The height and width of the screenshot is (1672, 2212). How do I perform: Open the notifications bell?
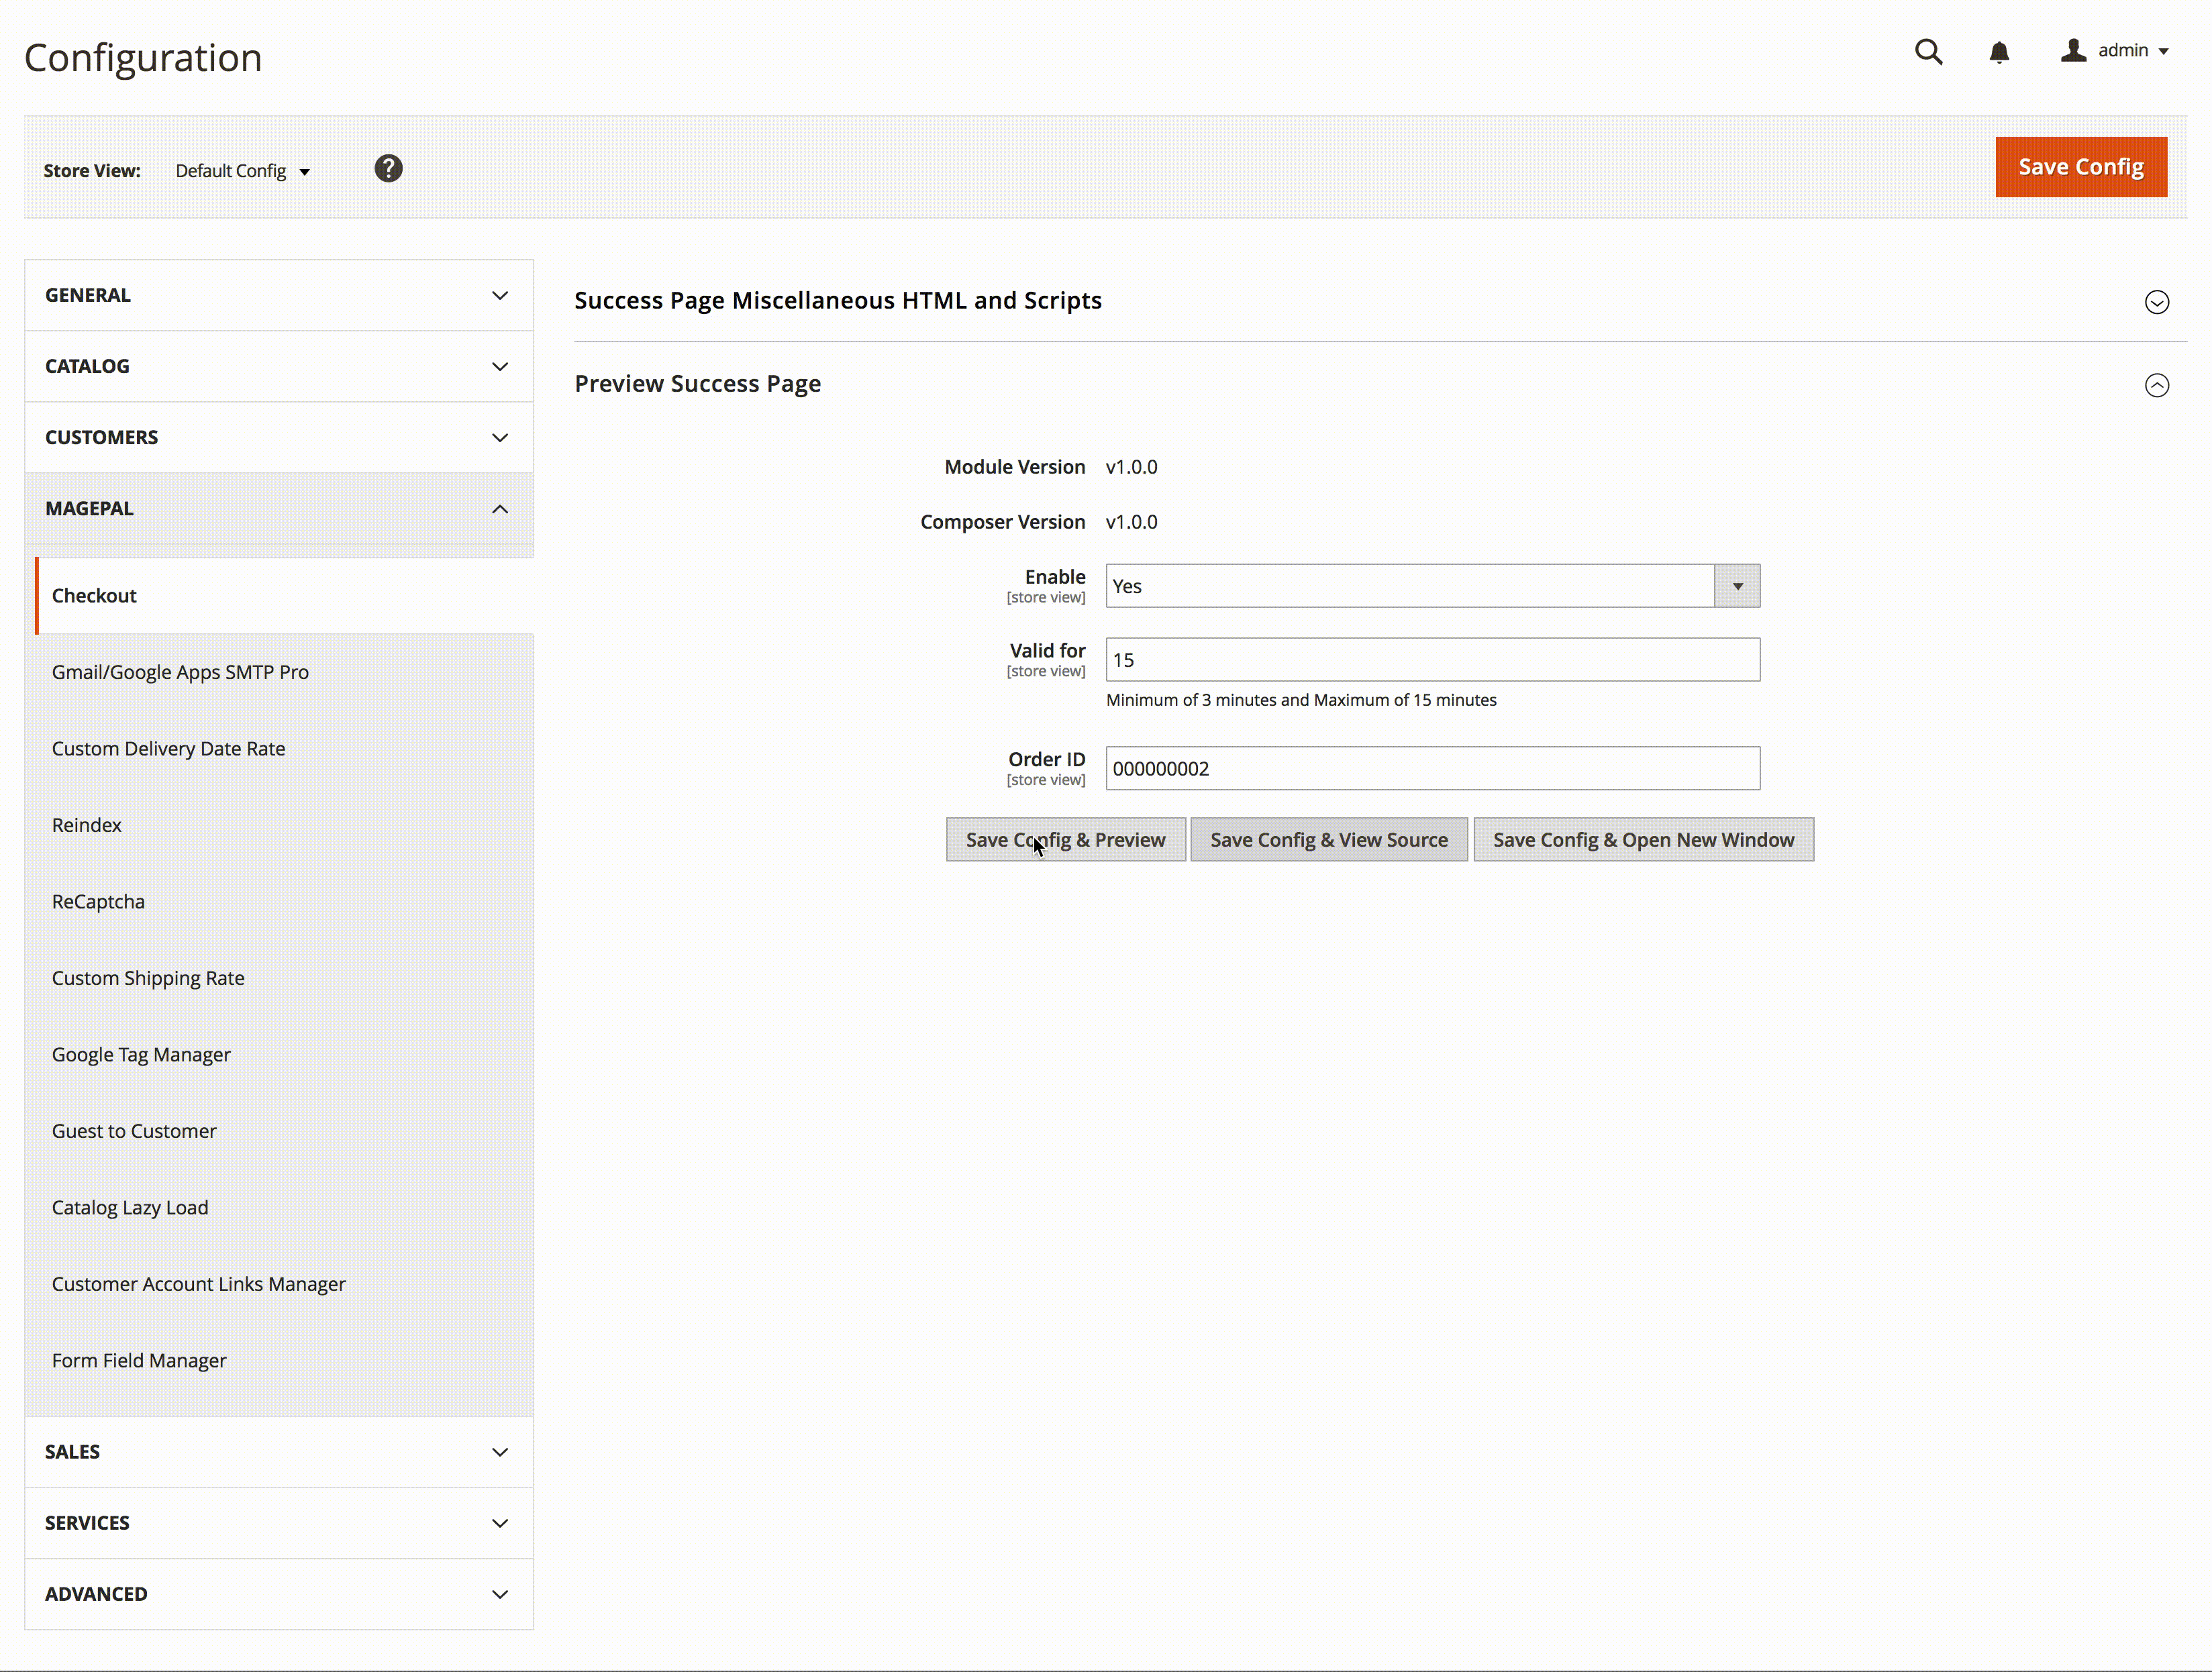1998,52
